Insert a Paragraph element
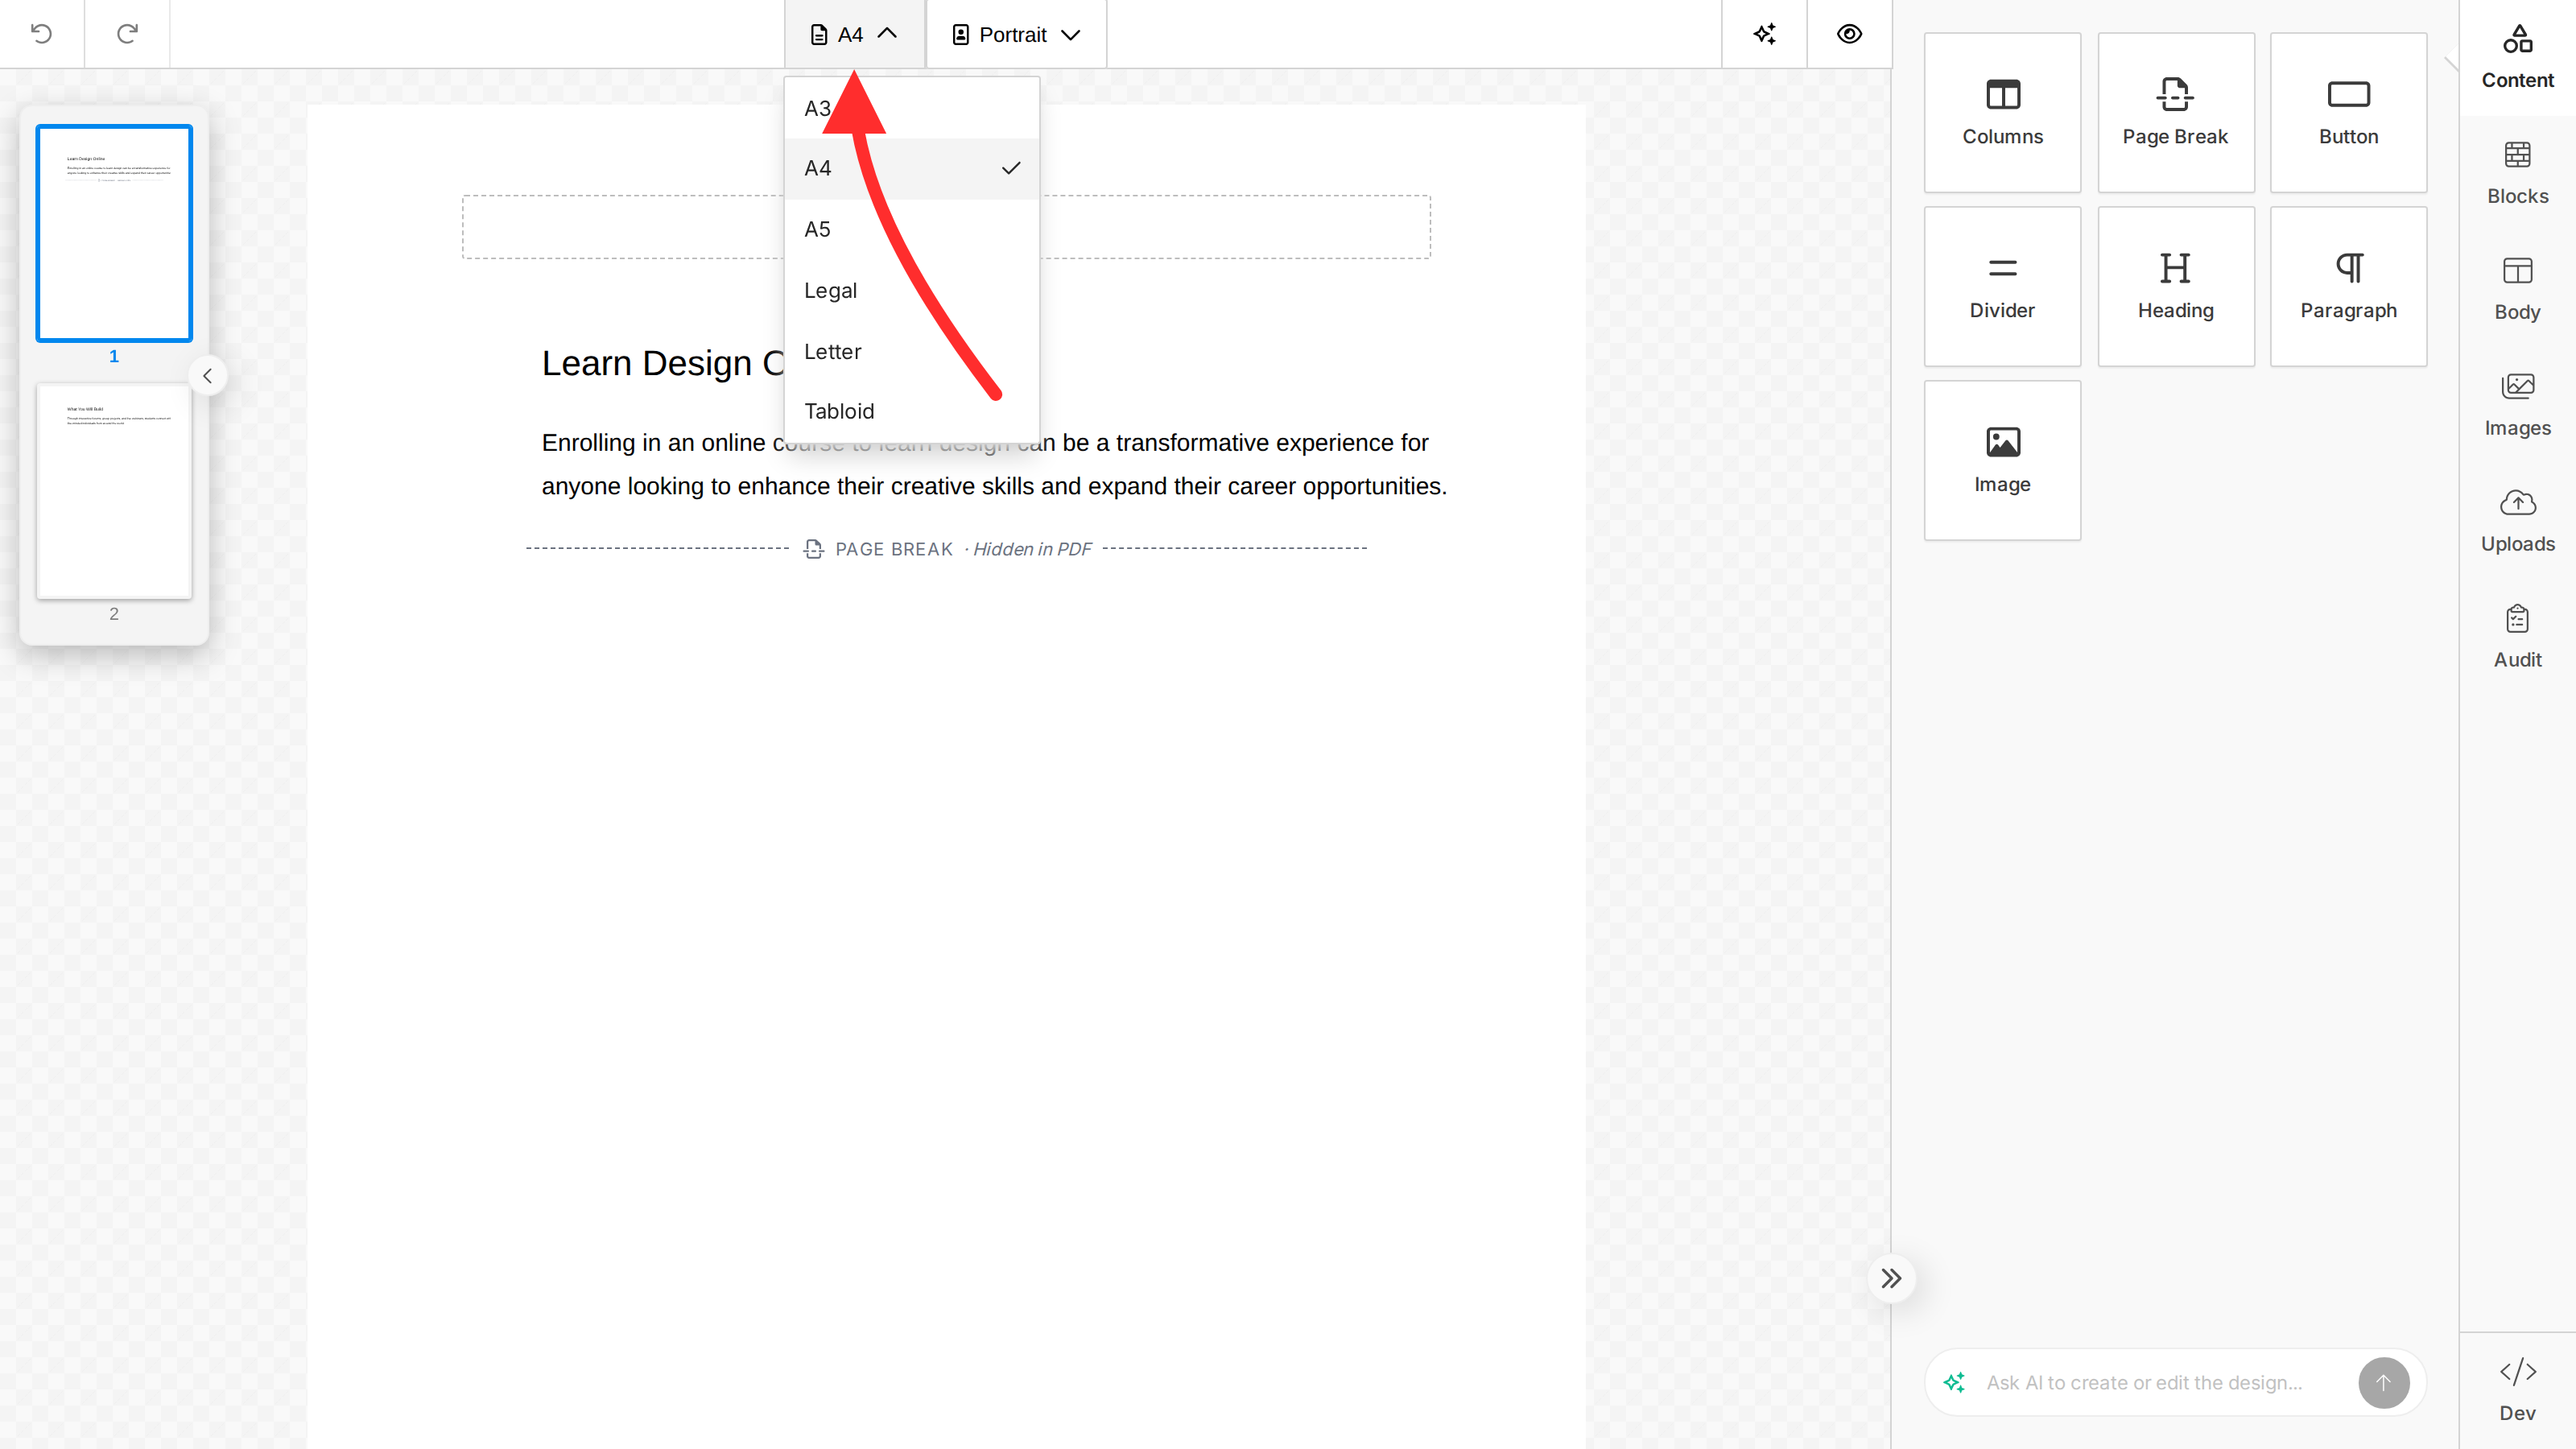The width and height of the screenshot is (2576, 1449). (2348, 286)
